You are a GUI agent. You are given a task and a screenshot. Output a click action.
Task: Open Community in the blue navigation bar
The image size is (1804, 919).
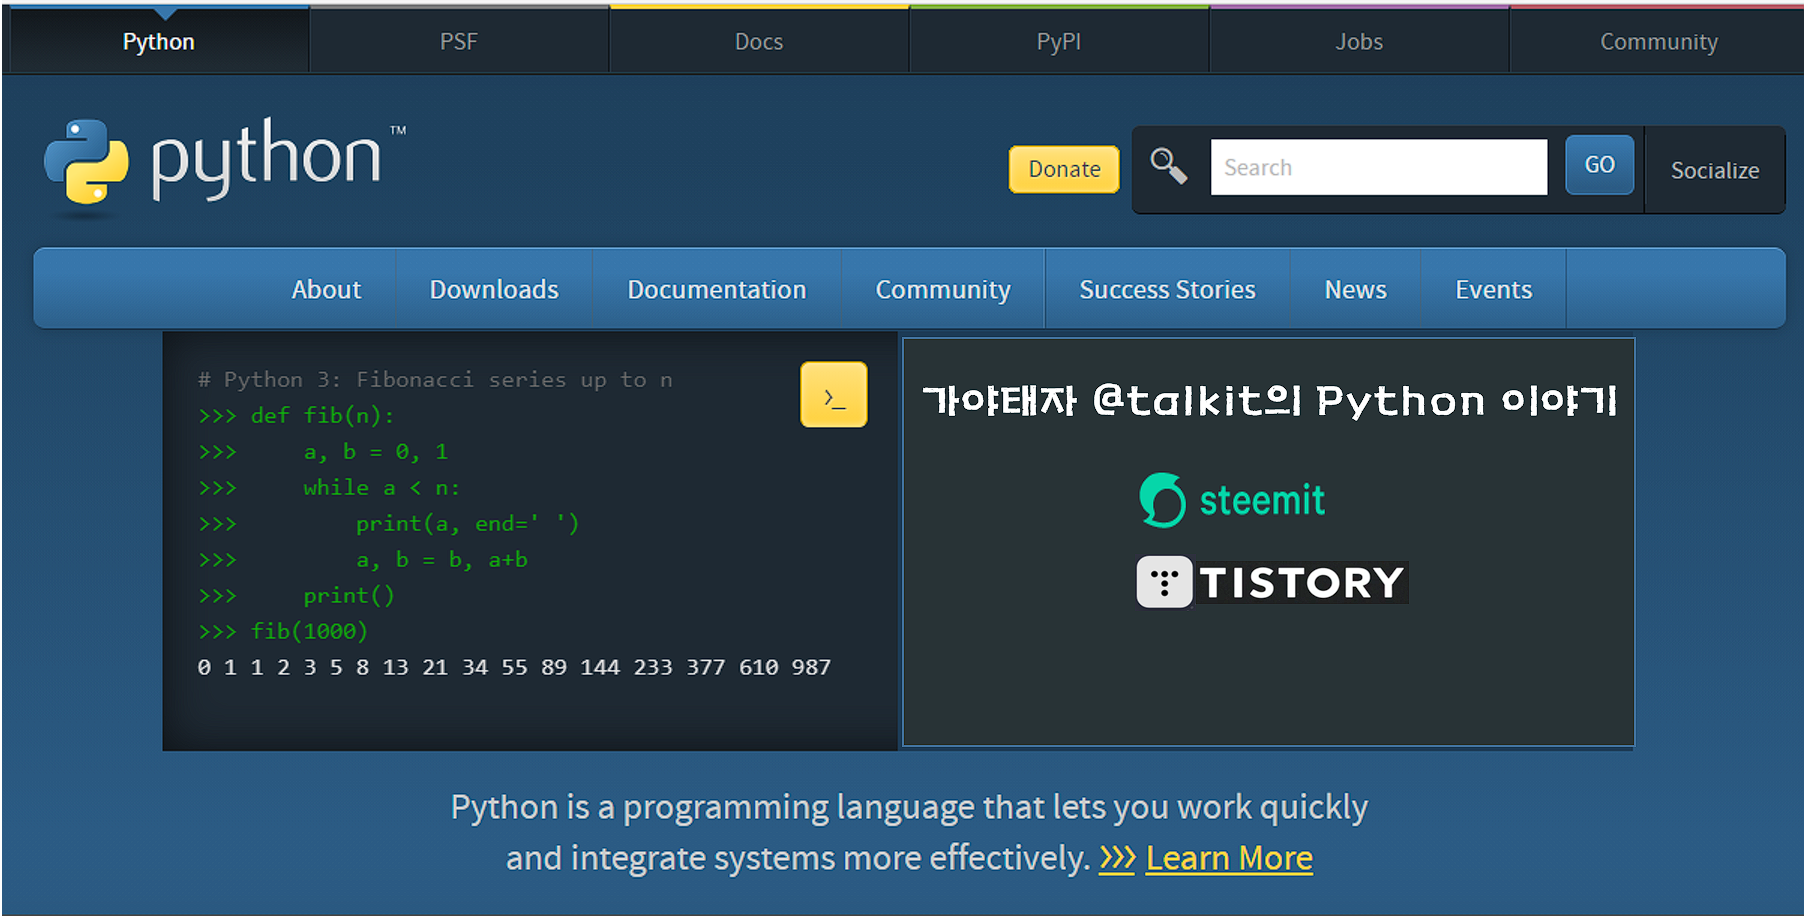click(943, 289)
